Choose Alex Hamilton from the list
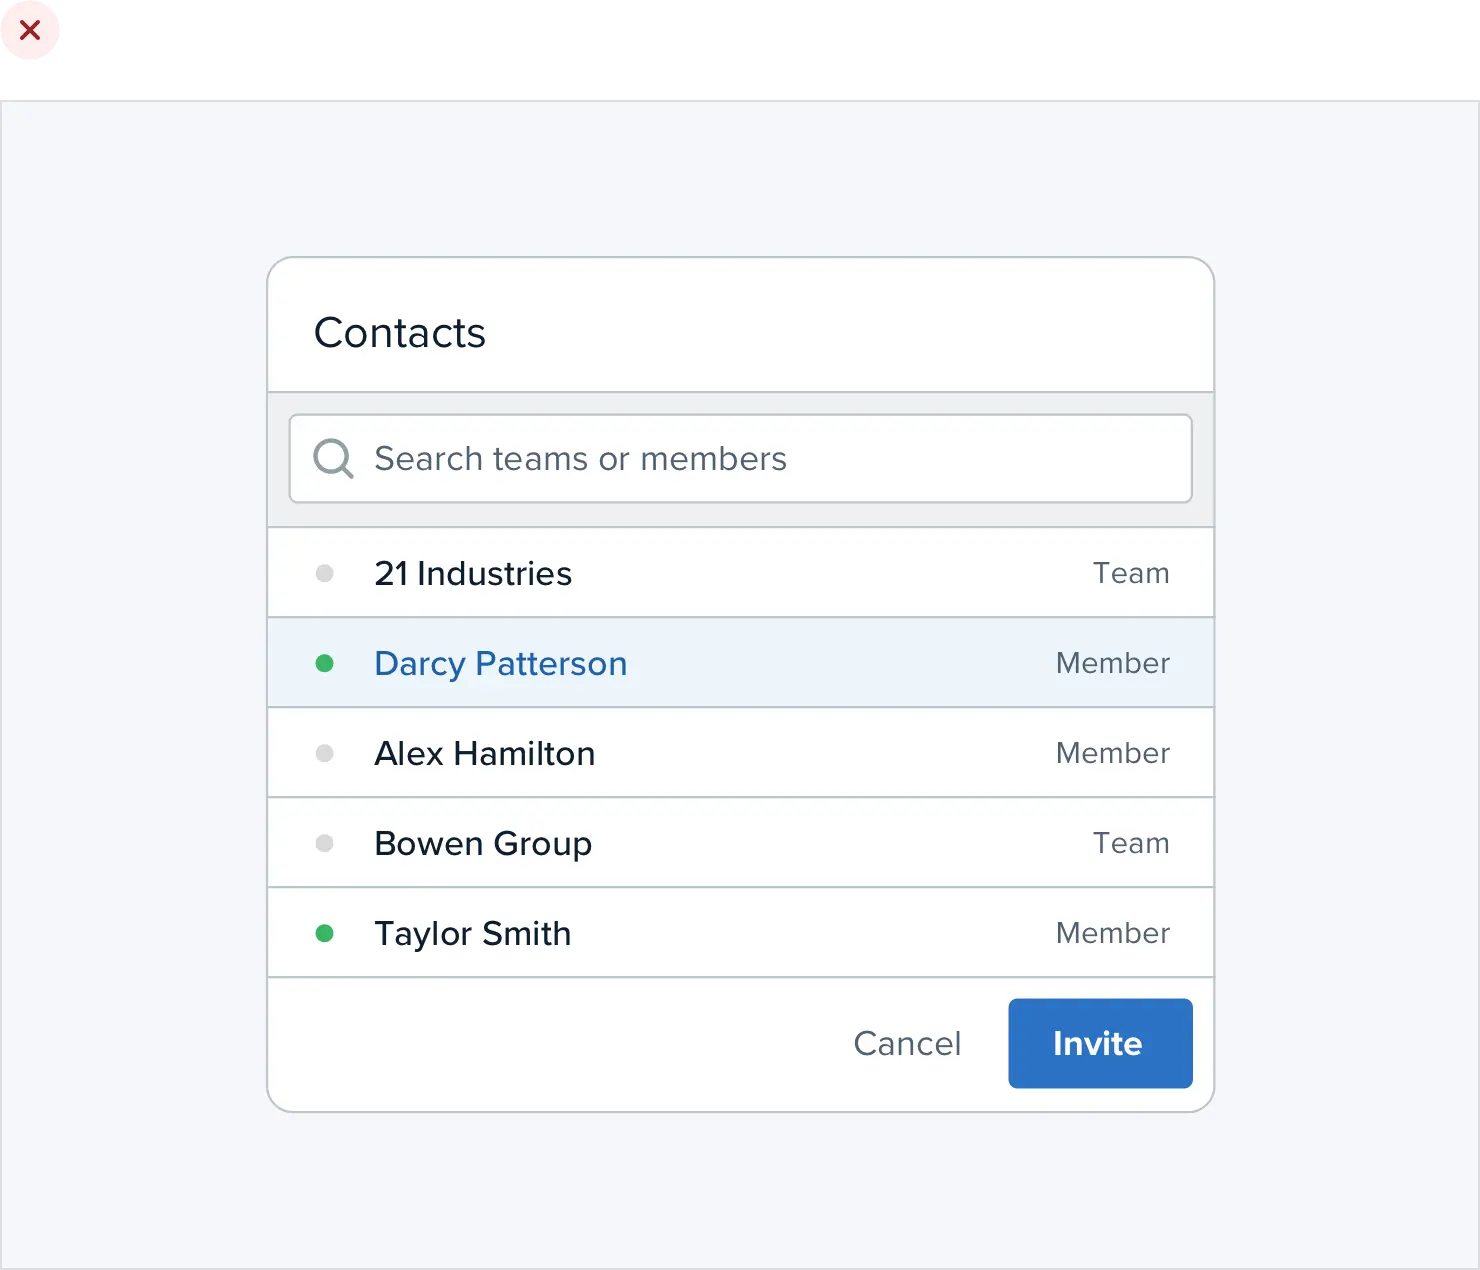1480x1270 pixels. (484, 753)
